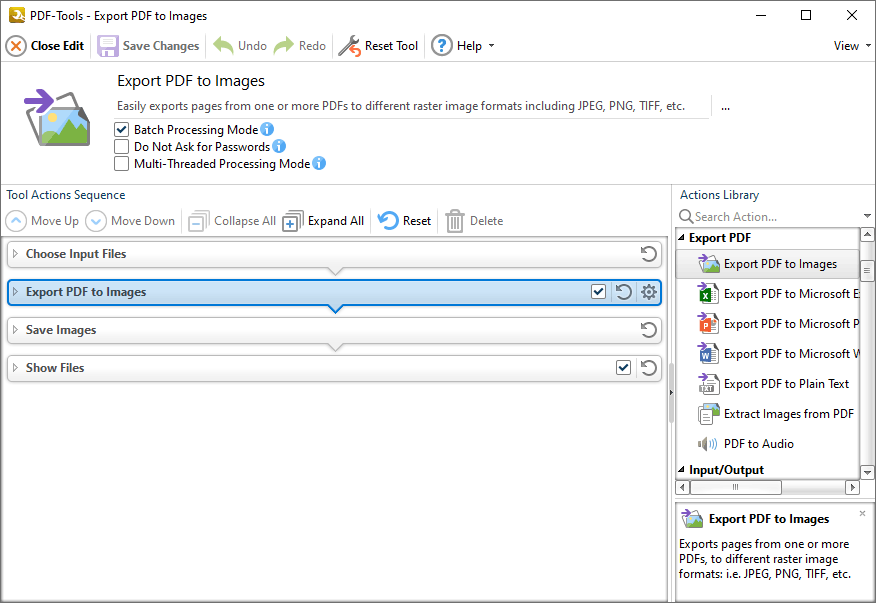Open the Help dropdown arrow

[x=492, y=46]
